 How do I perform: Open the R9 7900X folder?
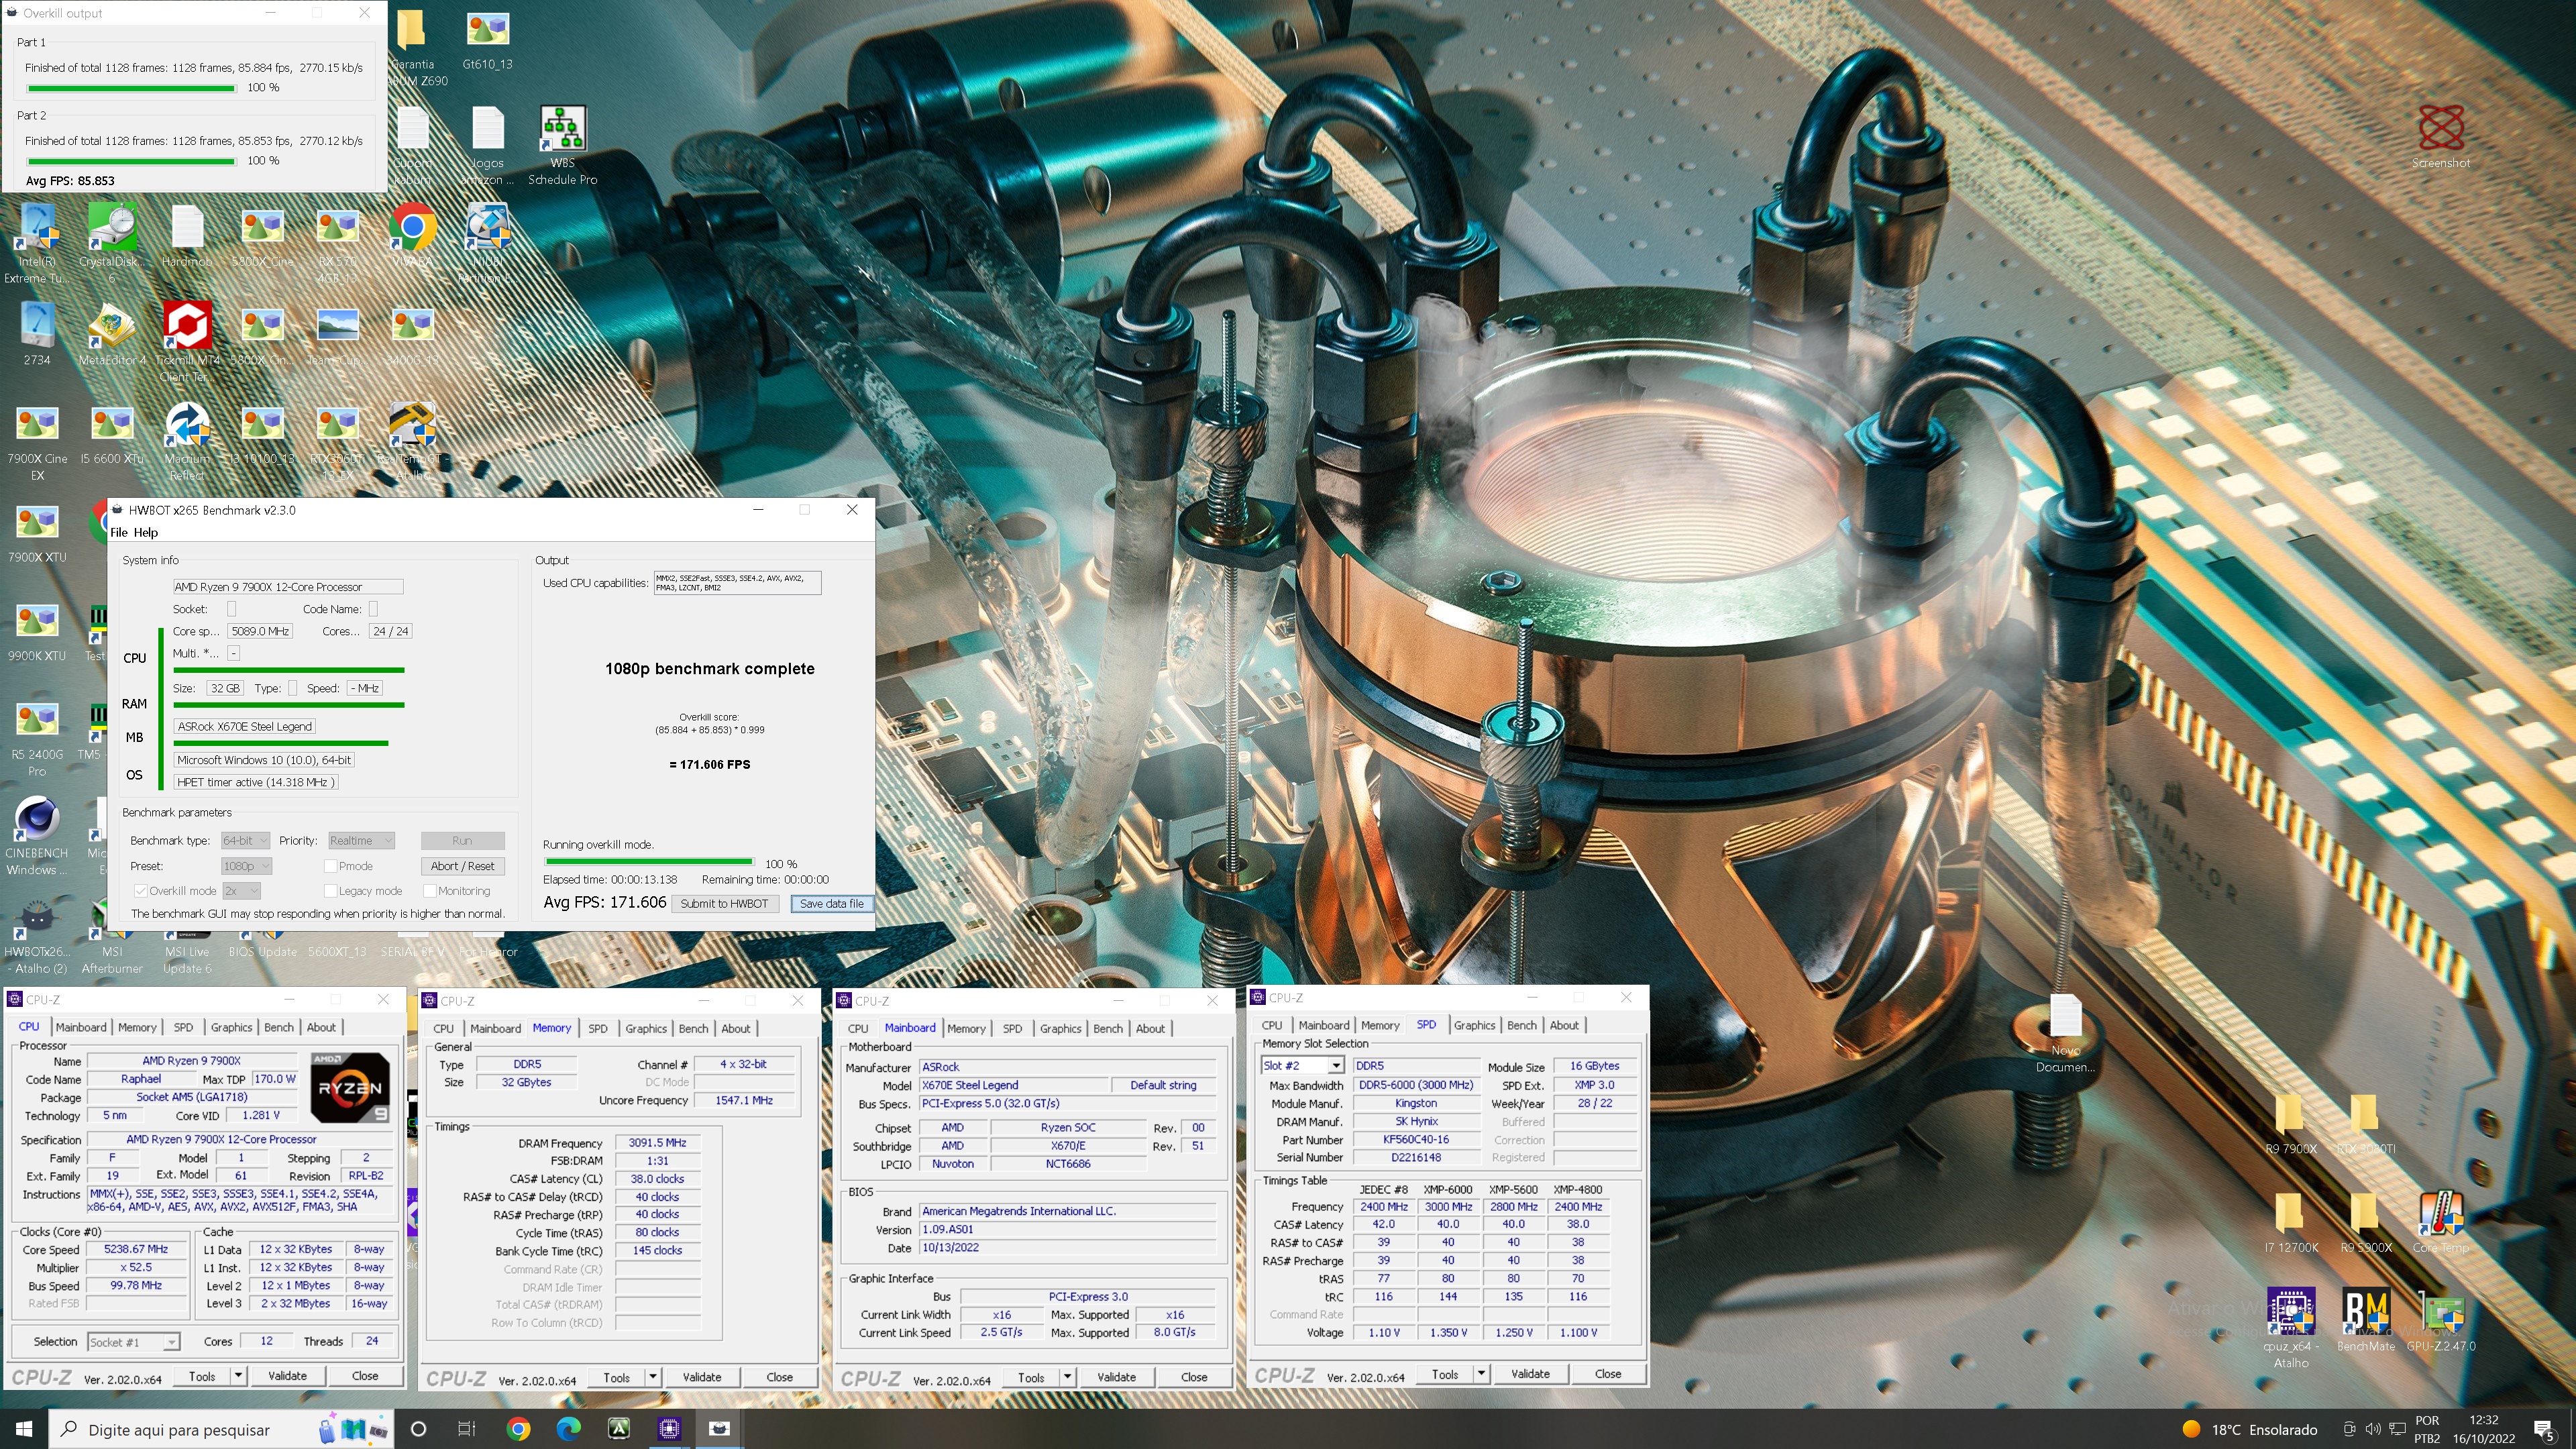(2290, 1124)
